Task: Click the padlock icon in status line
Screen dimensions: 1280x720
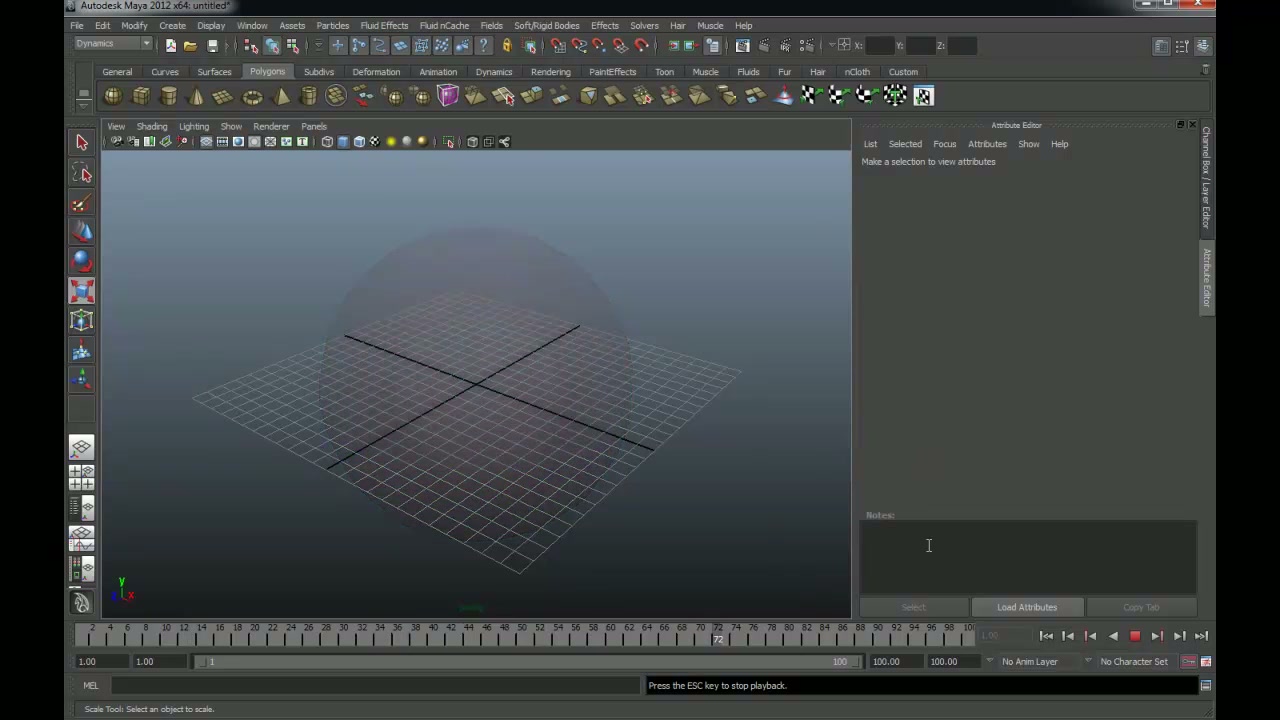Action: tap(507, 45)
